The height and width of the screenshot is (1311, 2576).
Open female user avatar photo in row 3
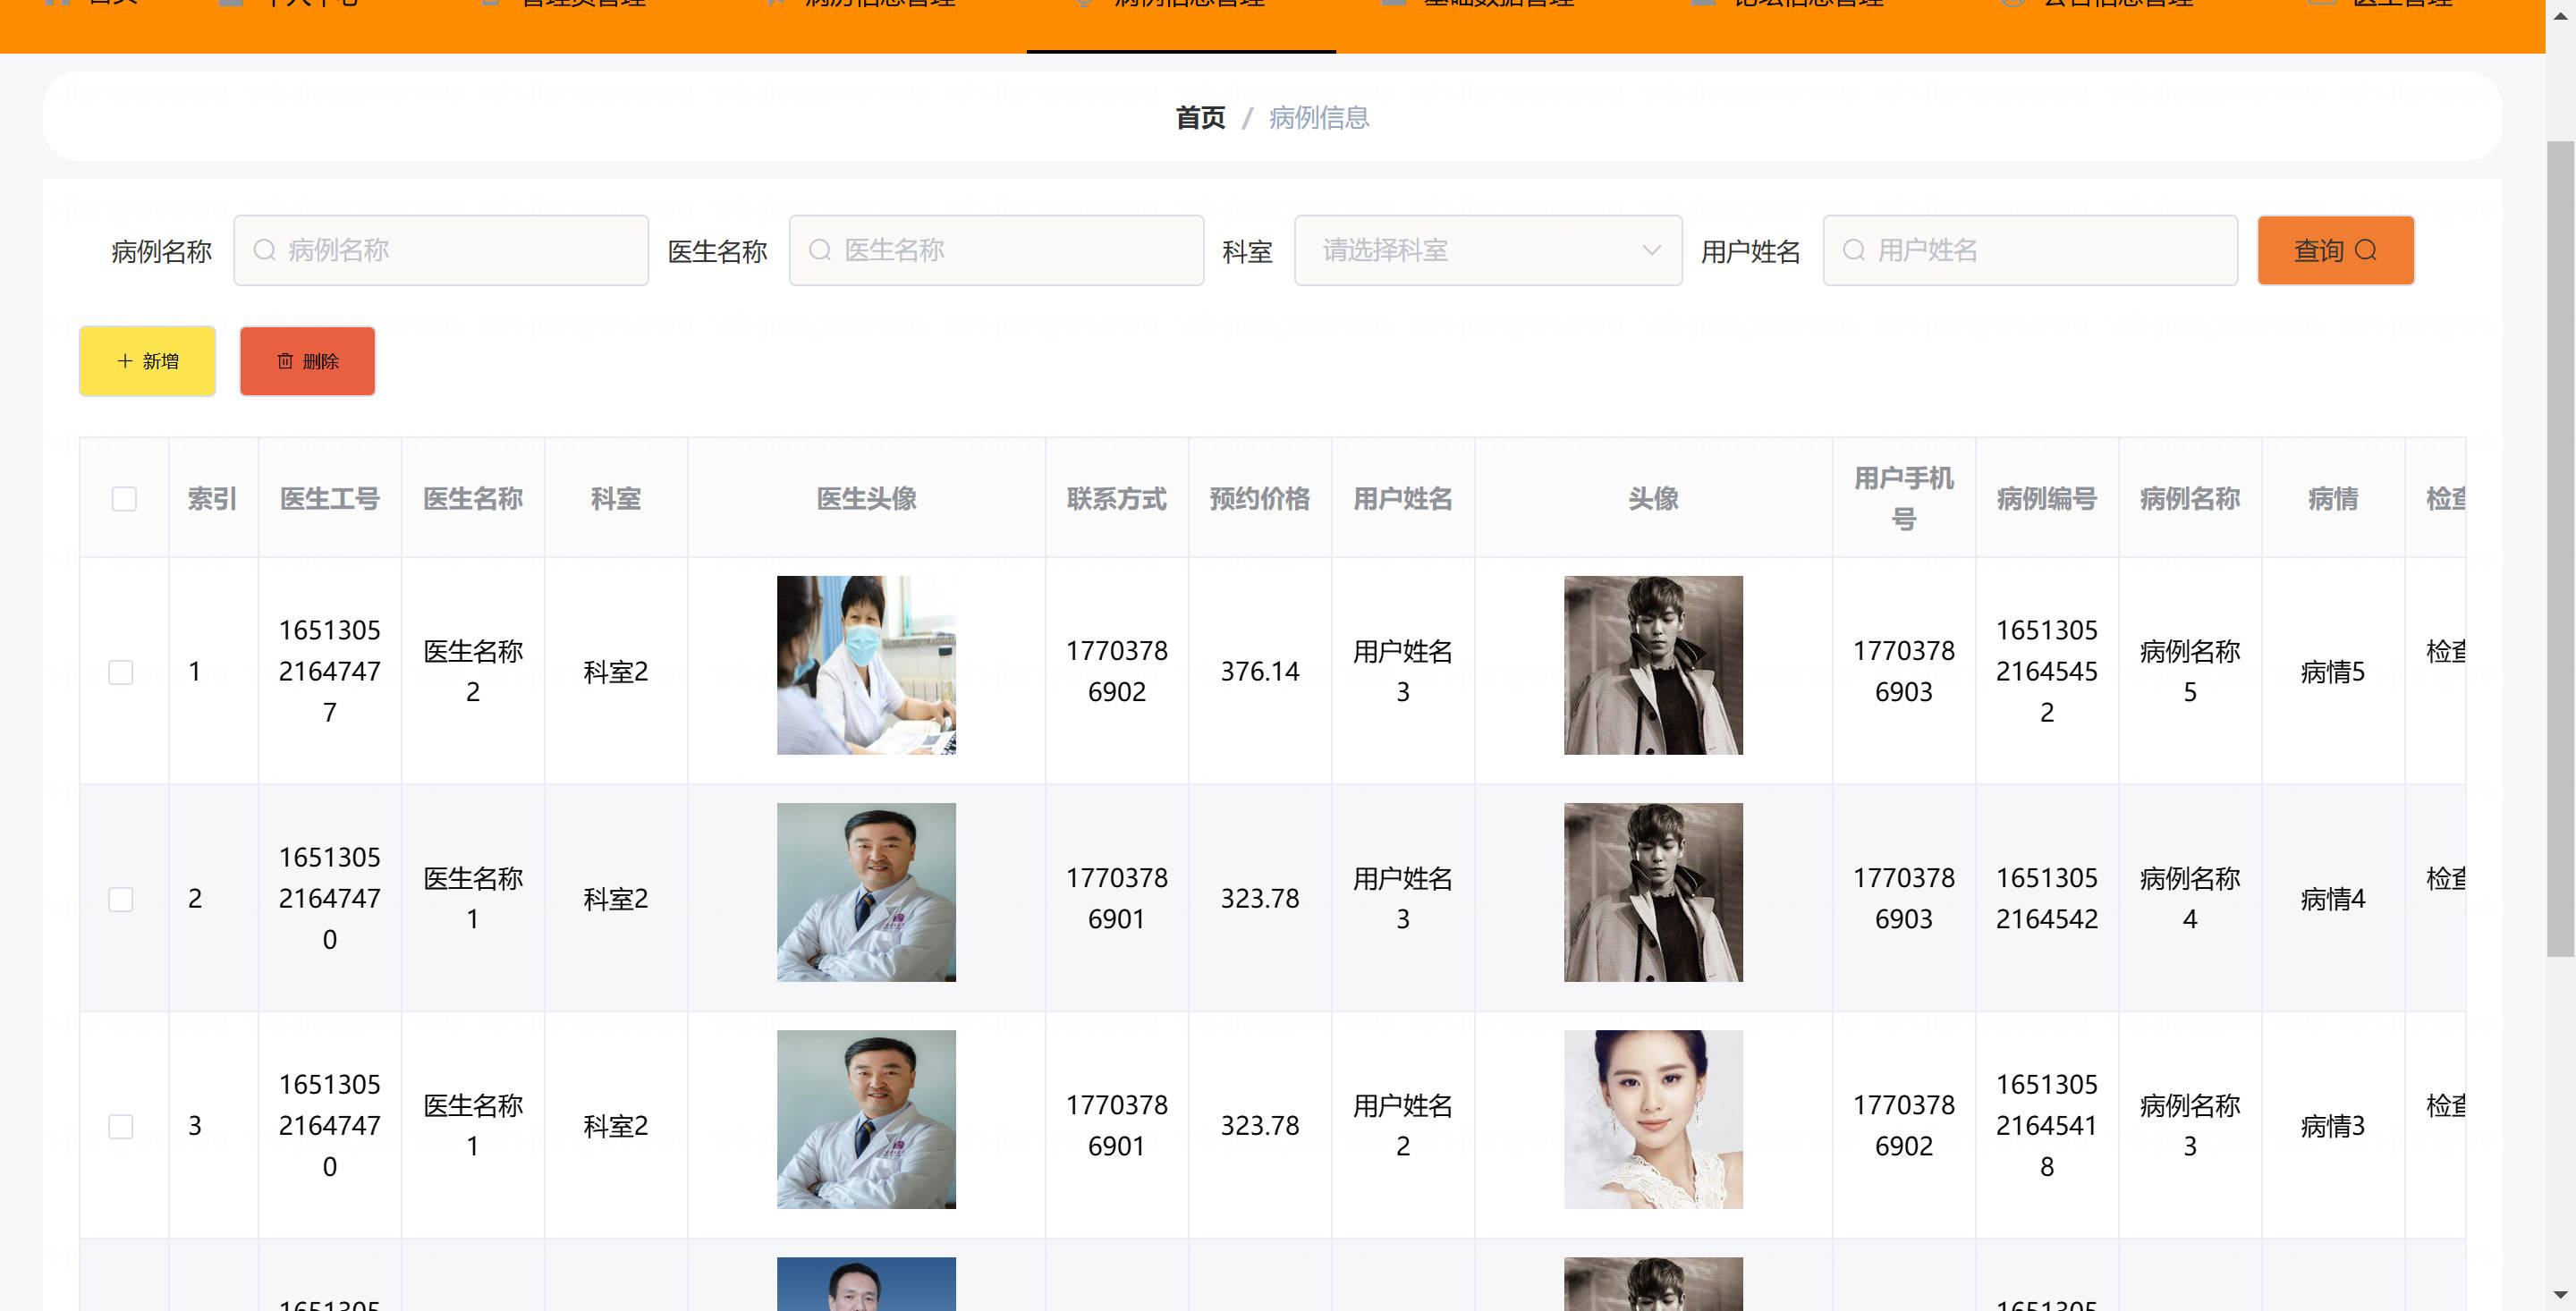click(1653, 1118)
